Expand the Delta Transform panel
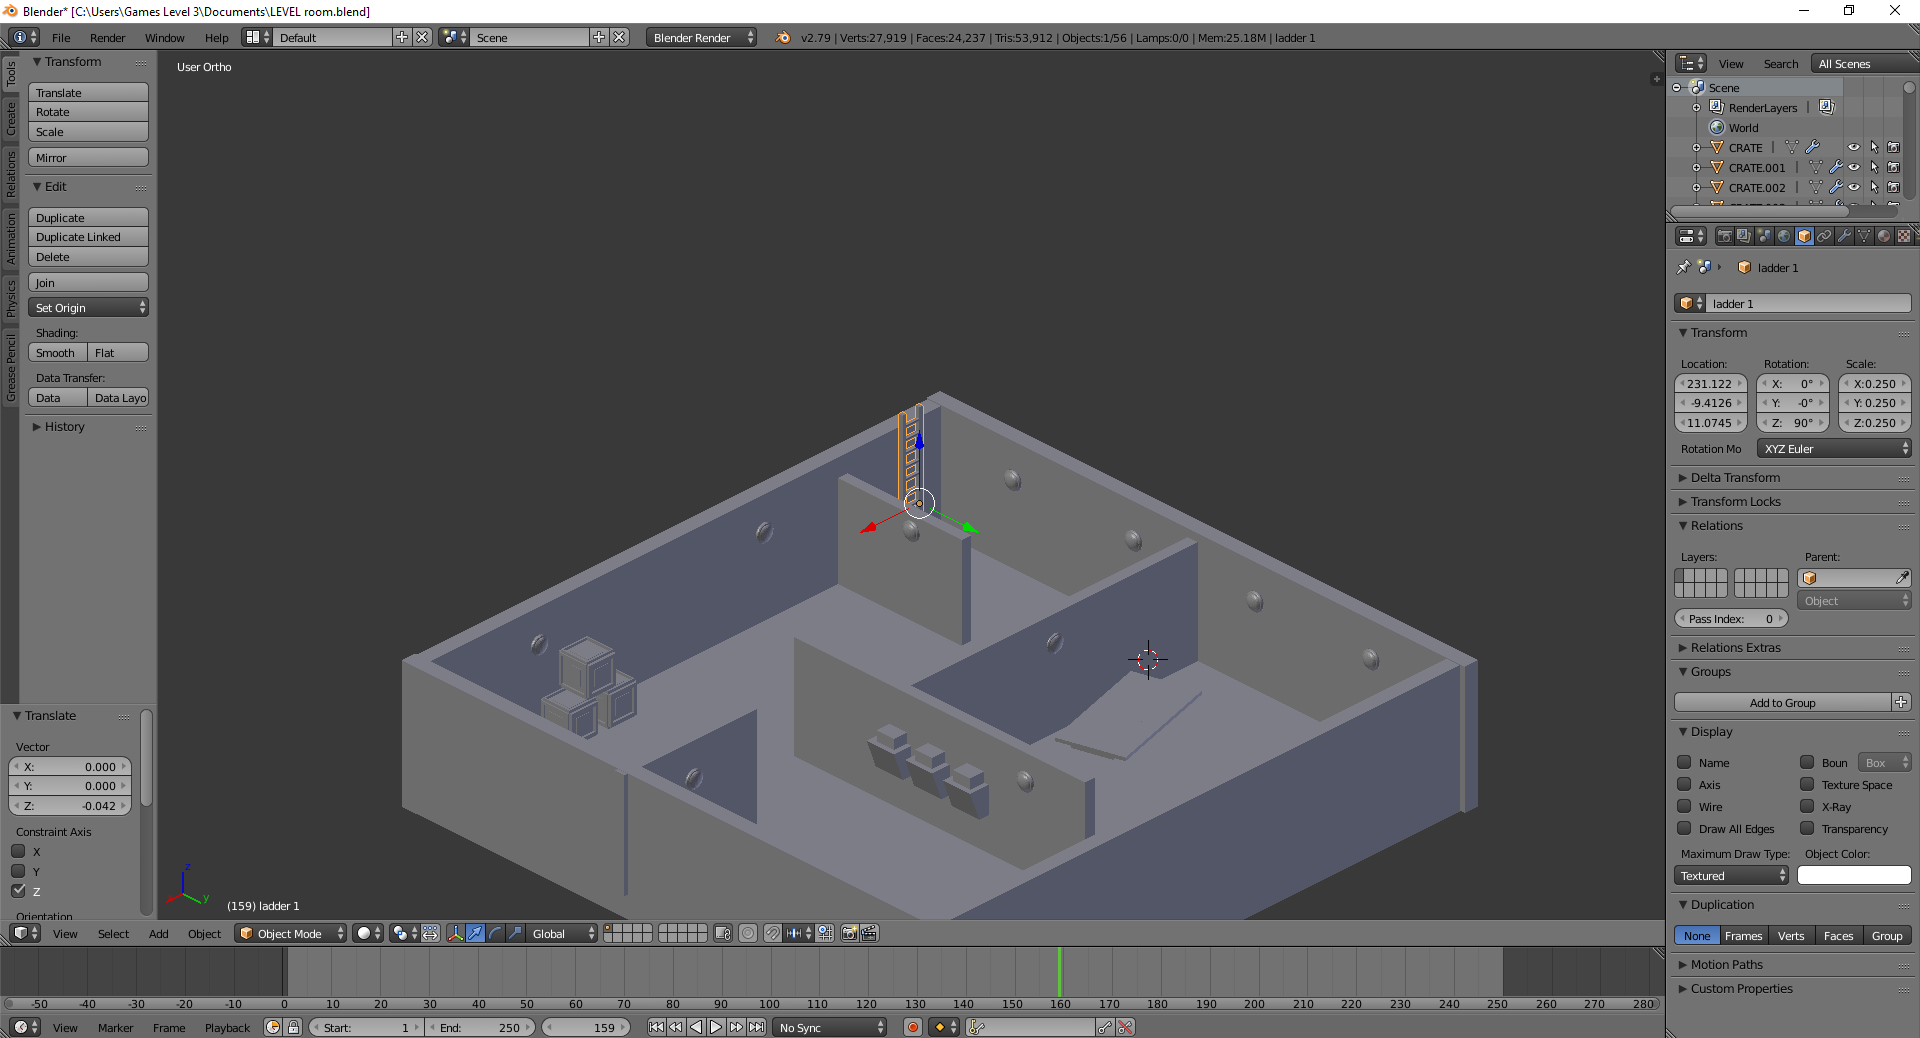This screenshot has width=1920, height=1038. 1735,478
